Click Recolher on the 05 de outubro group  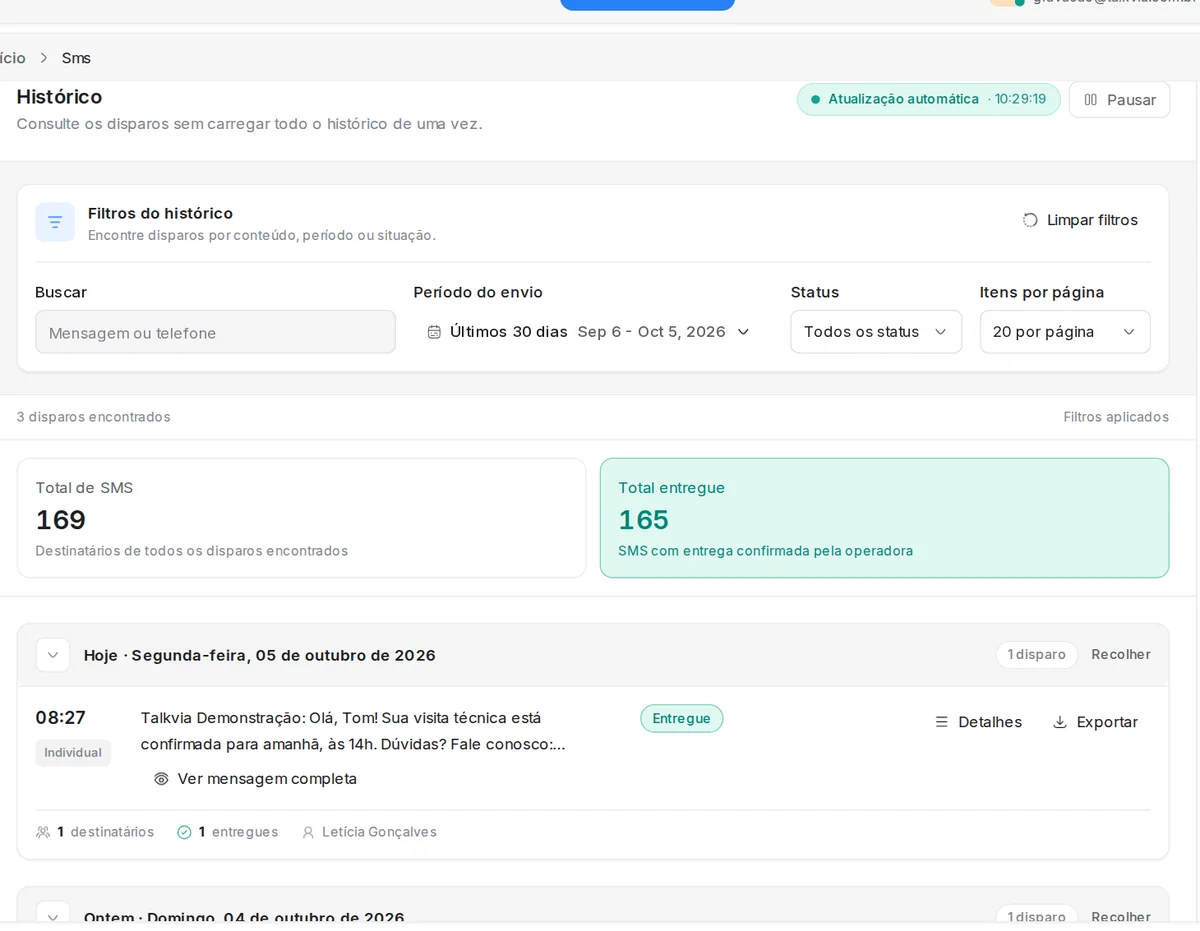[1120, 655]
